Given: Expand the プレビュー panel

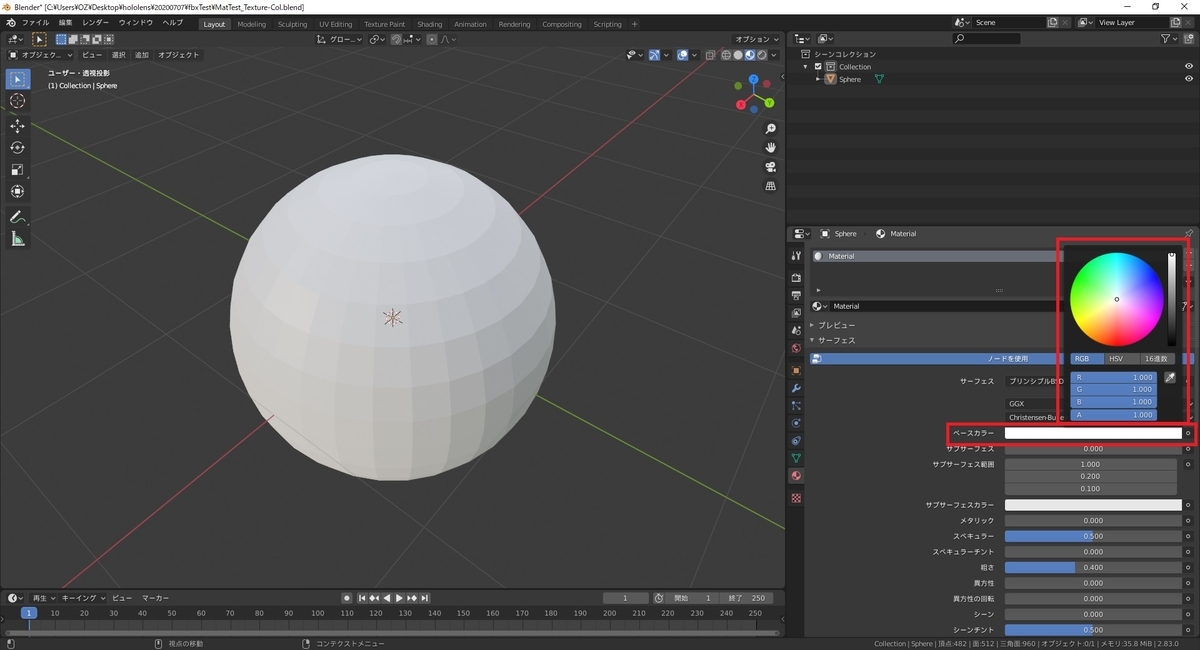Looking at the screenshot, I should pos(837,325).
